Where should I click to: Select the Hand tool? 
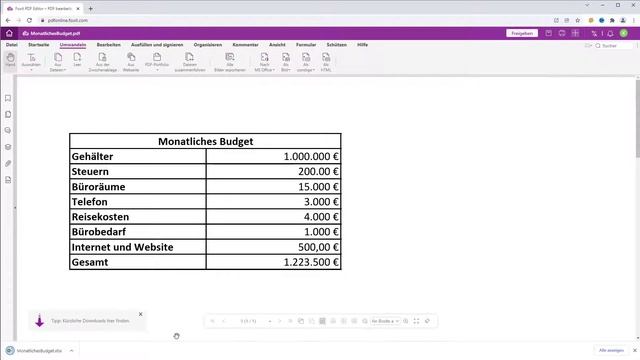pos(10,60)
